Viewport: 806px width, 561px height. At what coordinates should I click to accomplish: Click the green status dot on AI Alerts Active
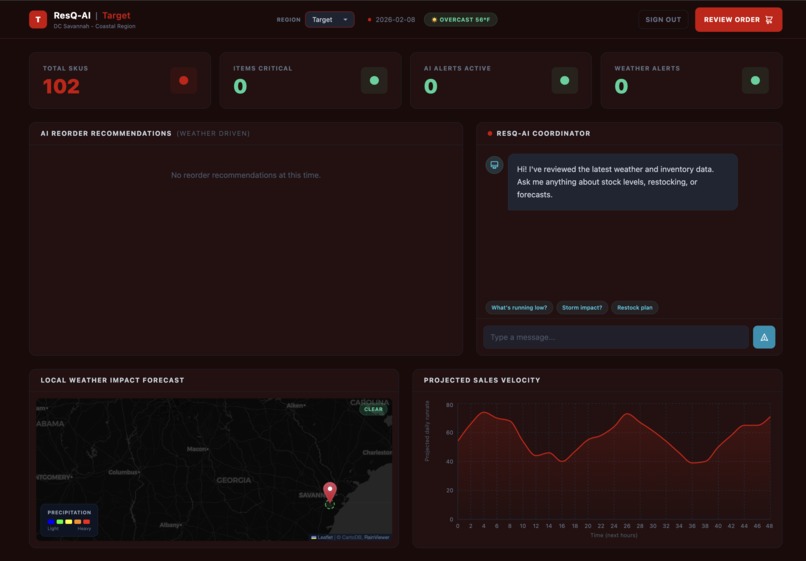tap(564, 80)
